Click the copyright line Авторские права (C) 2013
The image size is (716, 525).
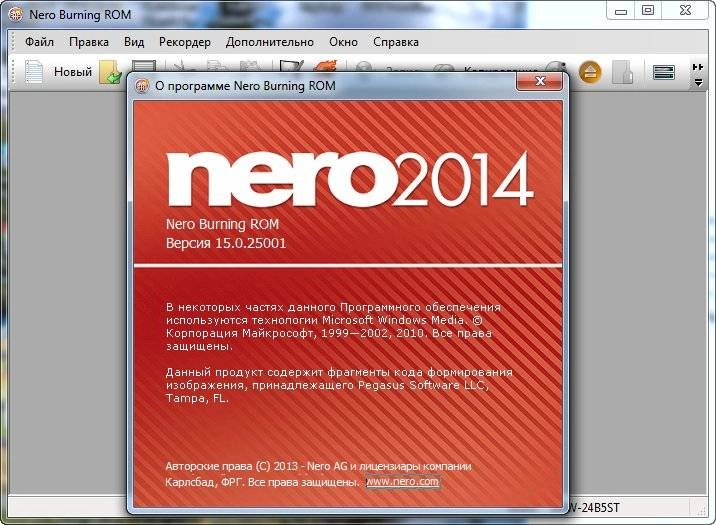coord(318,466)
